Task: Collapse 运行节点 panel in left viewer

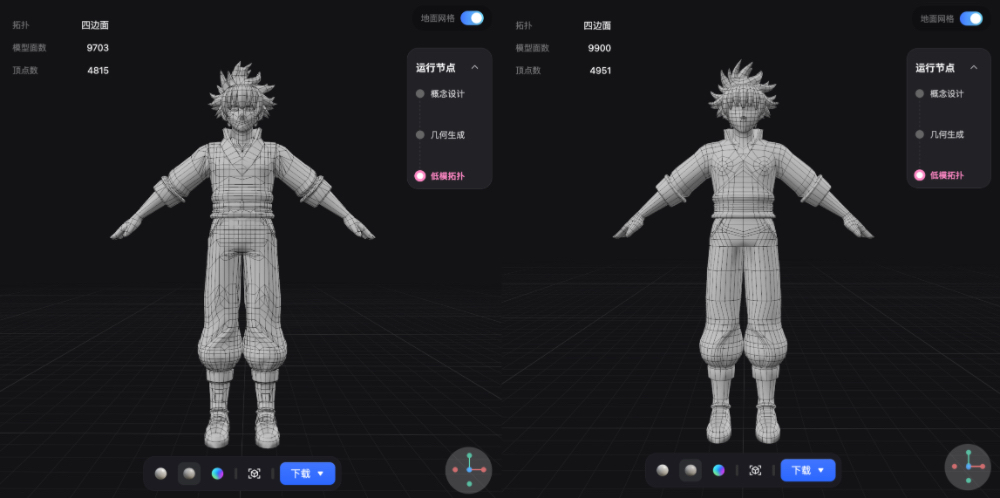Action: coord(474,68)
